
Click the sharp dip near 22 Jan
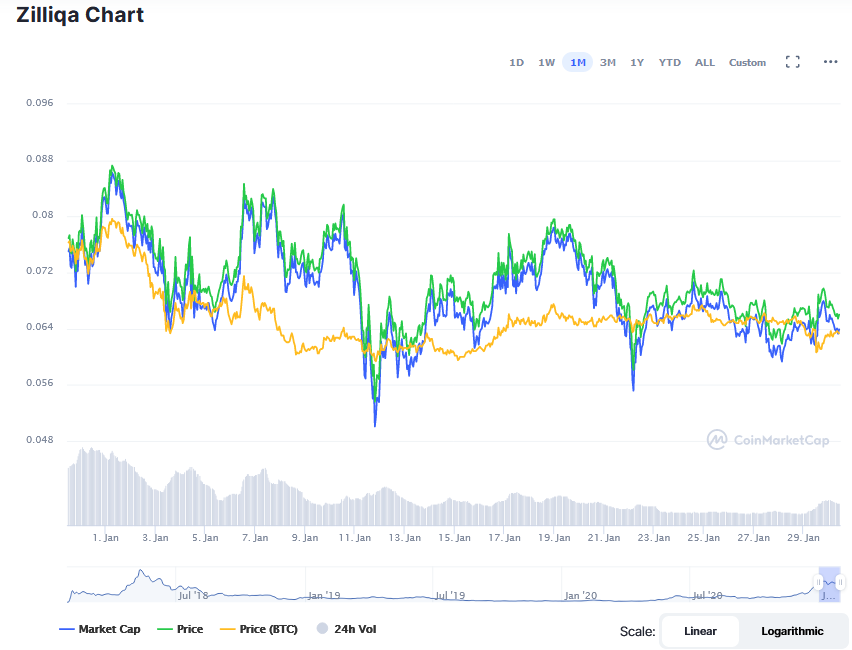[x=633, y=388]
